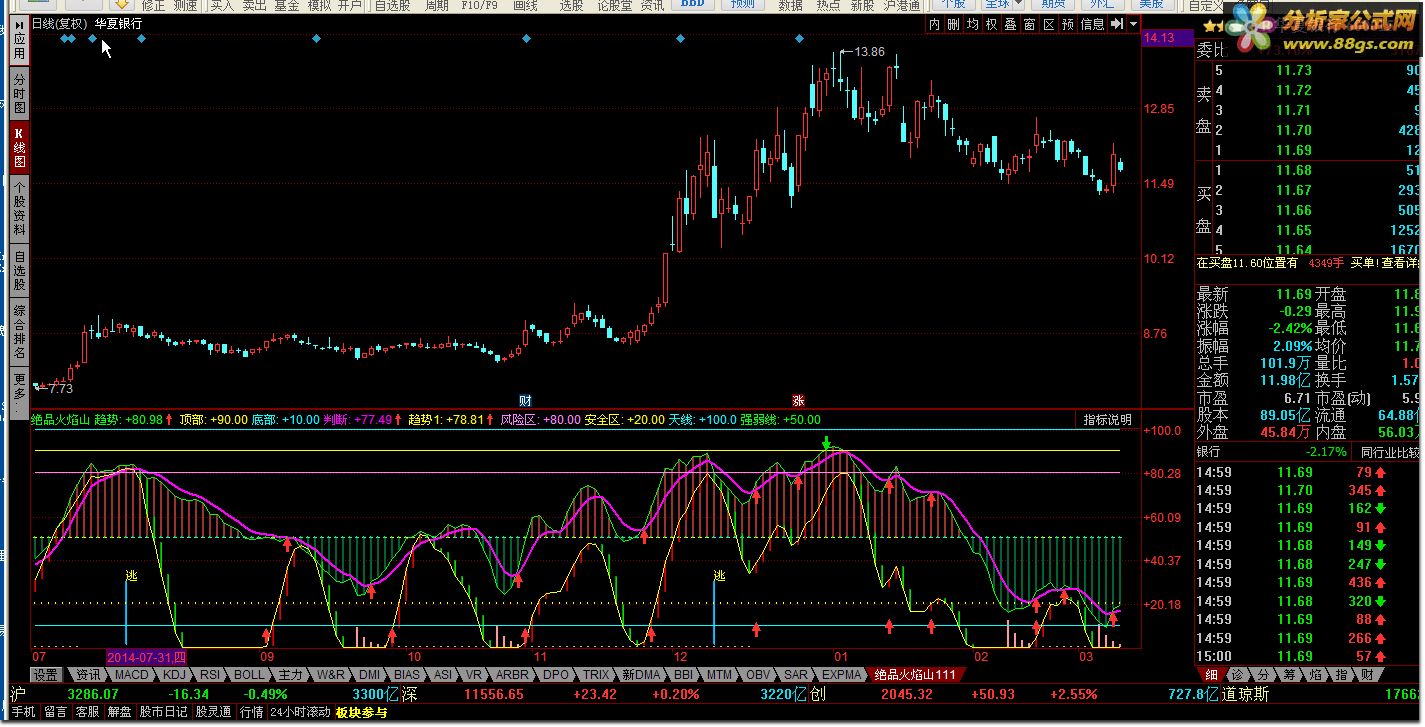Click the 均 moving-average toggle button

tap(972, 24)
